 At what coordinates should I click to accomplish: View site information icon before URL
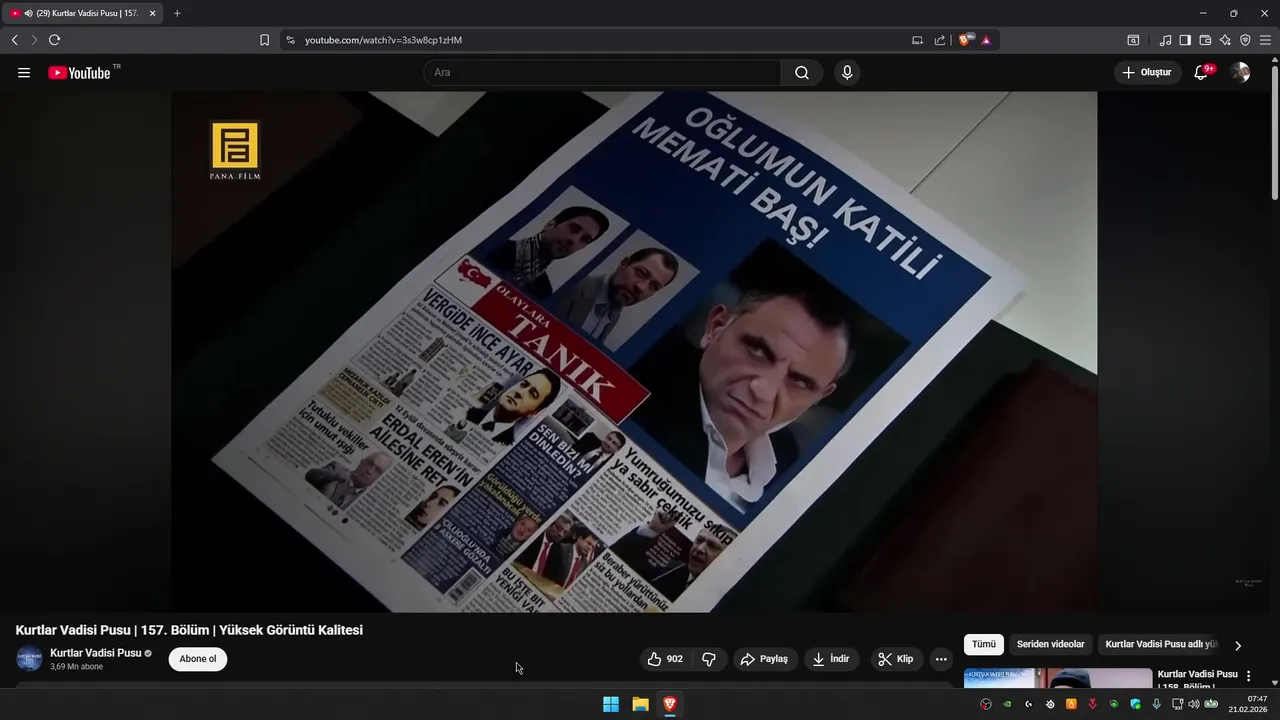pyautogui.click(x=290, y=40)
